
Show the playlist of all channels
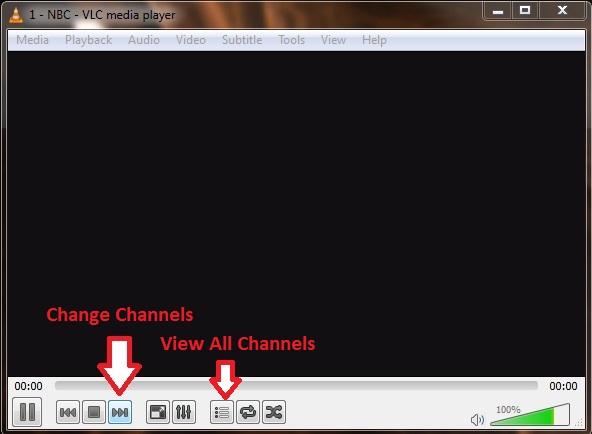[x=222, y=412]
